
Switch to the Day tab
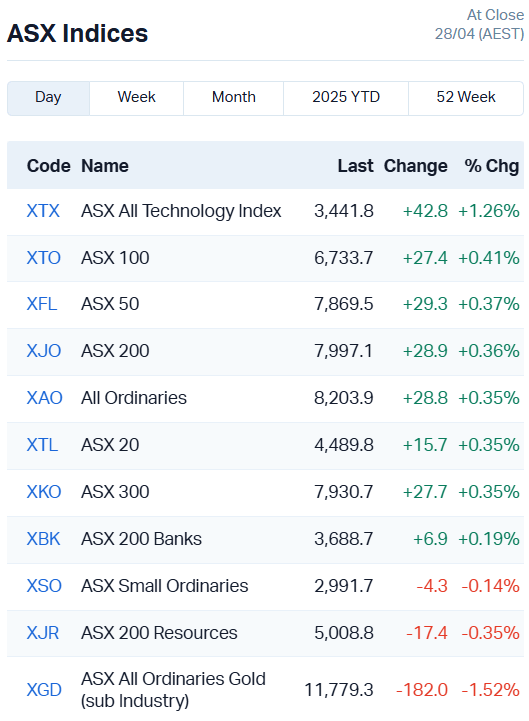48,98
